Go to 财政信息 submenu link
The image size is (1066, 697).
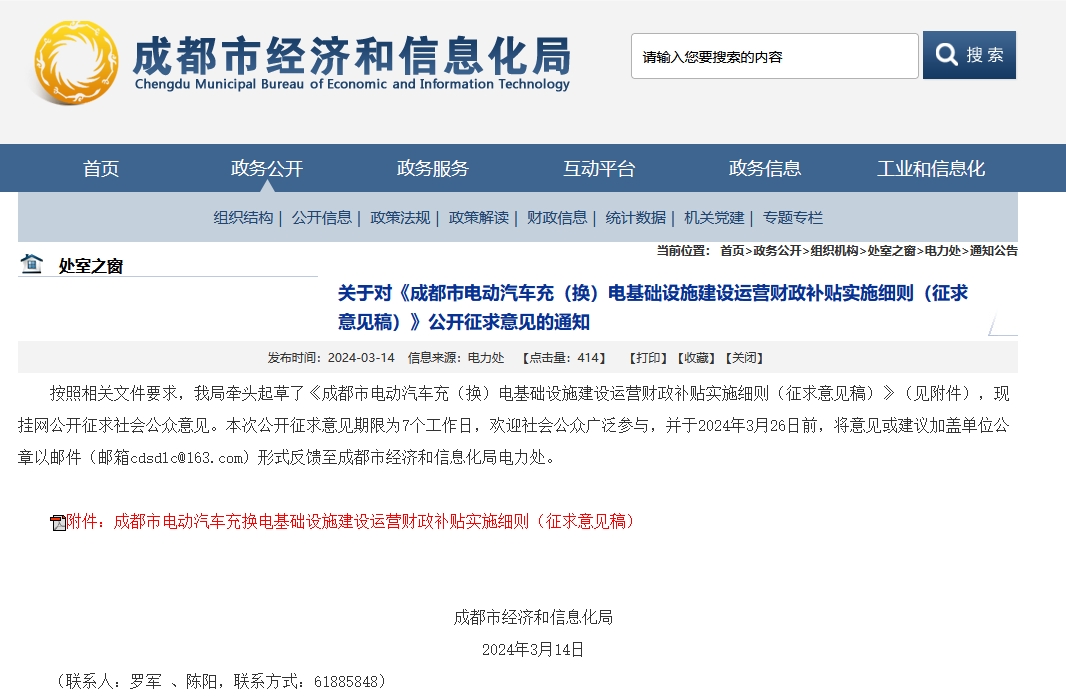[x=557, y=217]
